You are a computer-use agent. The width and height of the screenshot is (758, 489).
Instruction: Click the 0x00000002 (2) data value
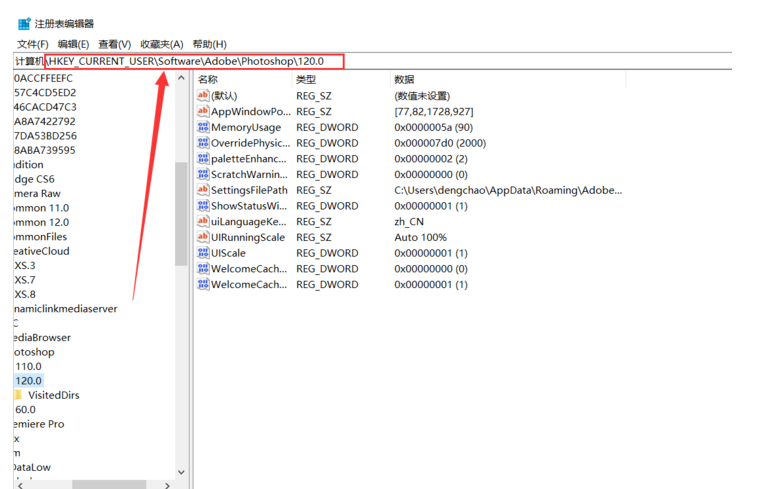431,159
